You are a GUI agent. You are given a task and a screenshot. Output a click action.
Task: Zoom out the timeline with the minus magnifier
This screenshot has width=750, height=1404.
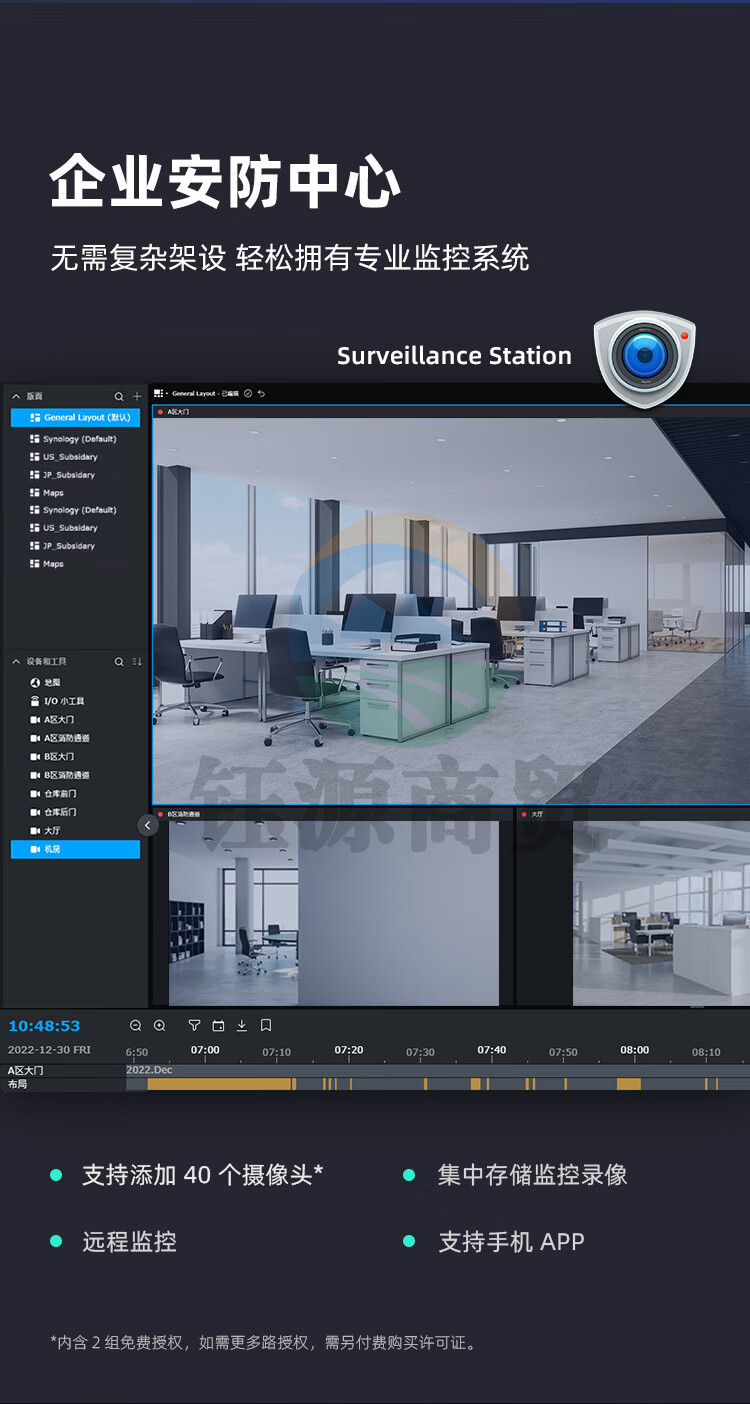click(x=136, y=1025)
